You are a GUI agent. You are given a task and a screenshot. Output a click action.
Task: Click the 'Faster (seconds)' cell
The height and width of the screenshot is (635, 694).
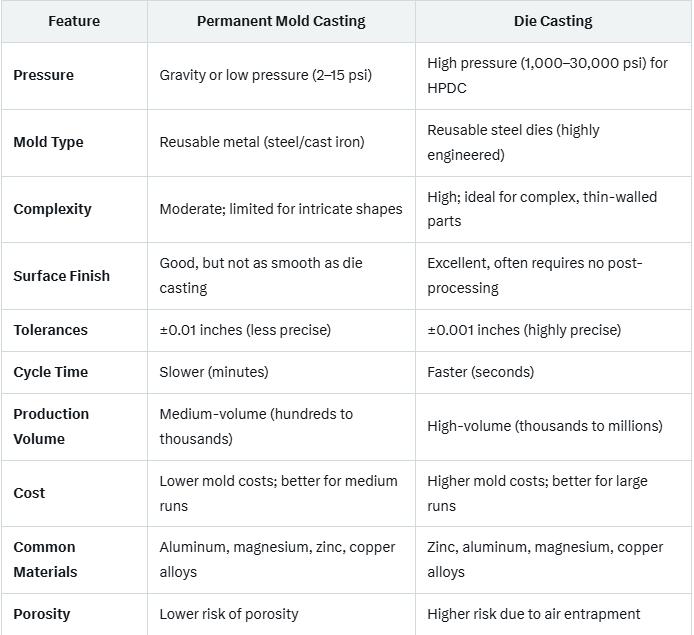pos(481,372)
